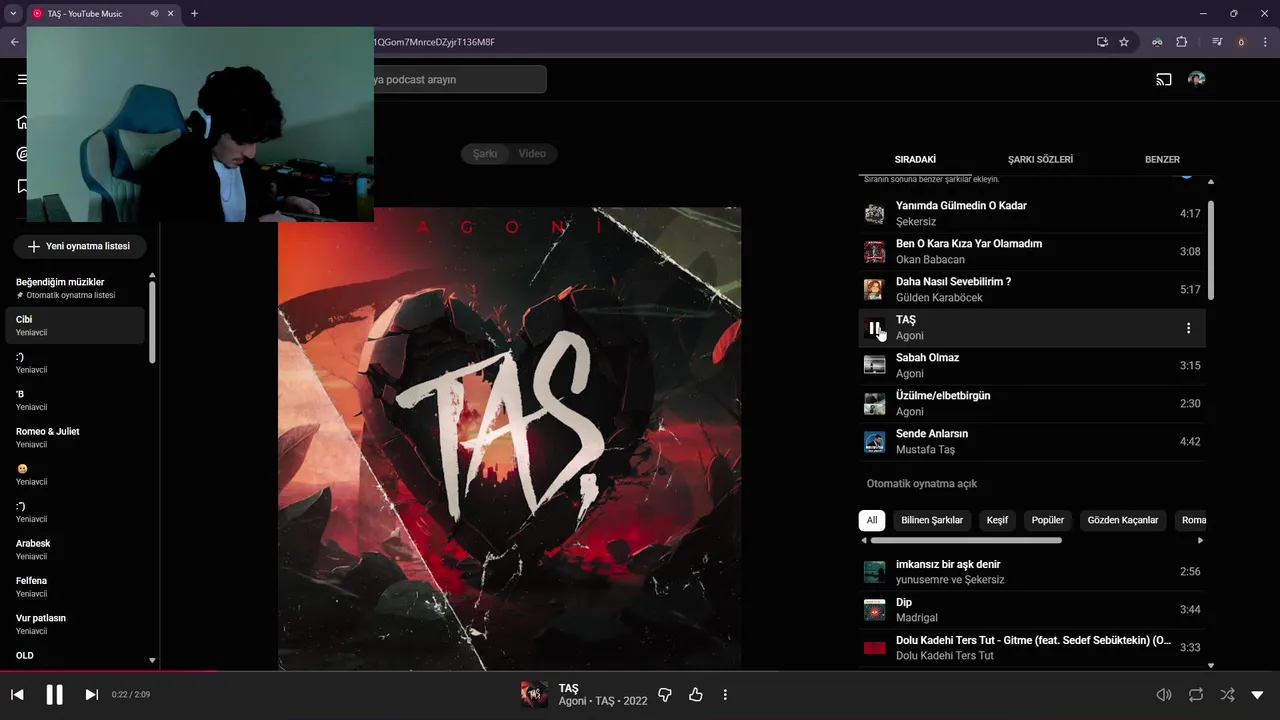Viewport: 1280px width, 720px height.
Task: Select the All filter chip
Action: pyautogui.click(x=872, y=520)
